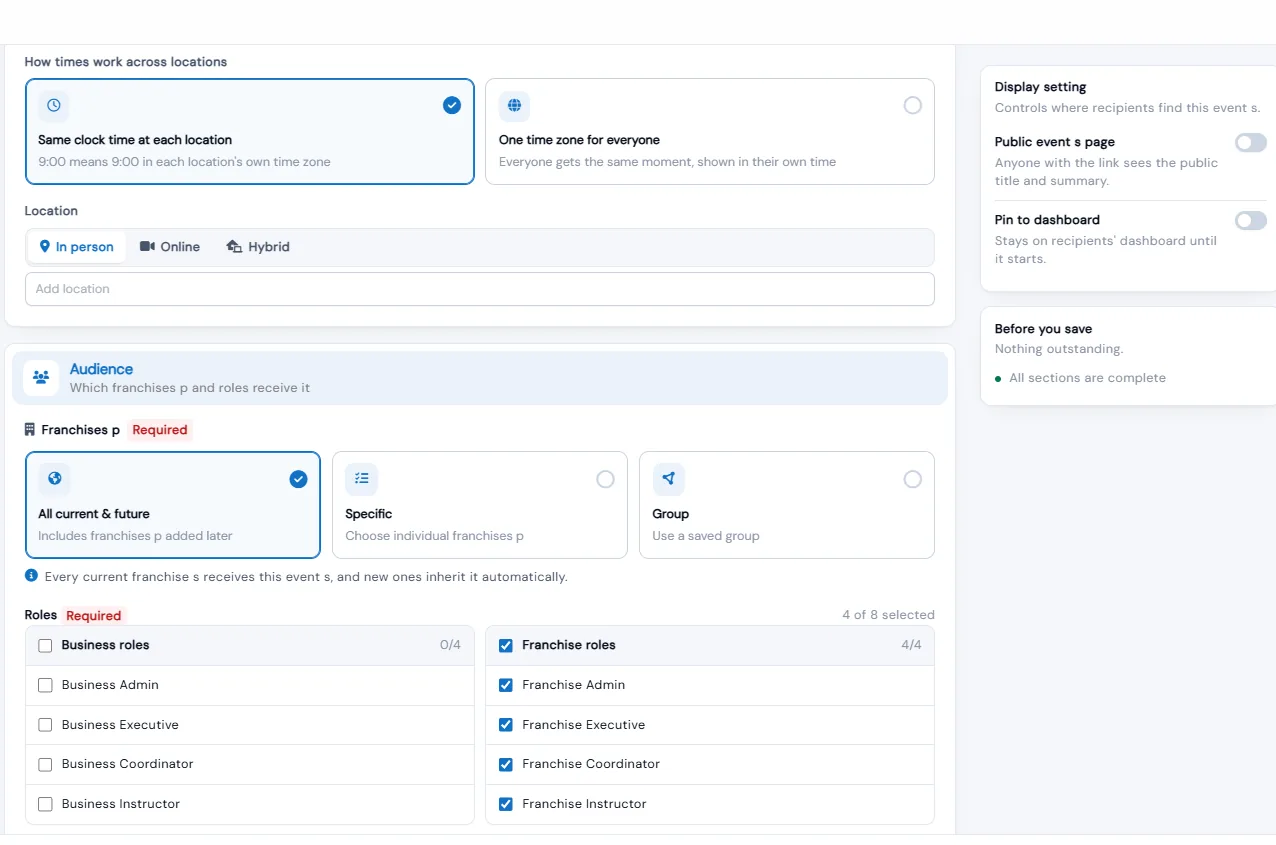The width and height of the screenshot is (1276, 845).
Task: Uncheck the Franchise Executive role
Action: [505, 725]
